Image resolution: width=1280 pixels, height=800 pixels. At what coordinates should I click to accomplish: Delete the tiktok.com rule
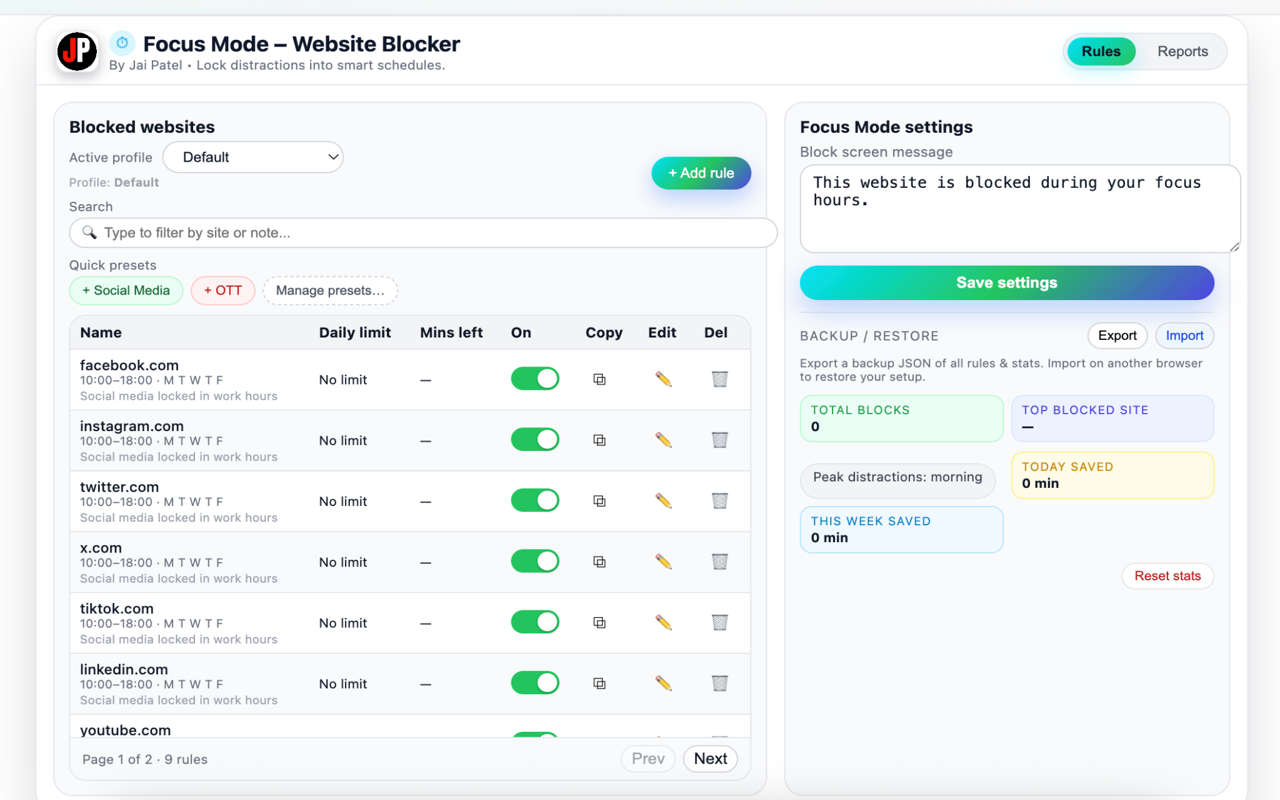click(719, 623)
